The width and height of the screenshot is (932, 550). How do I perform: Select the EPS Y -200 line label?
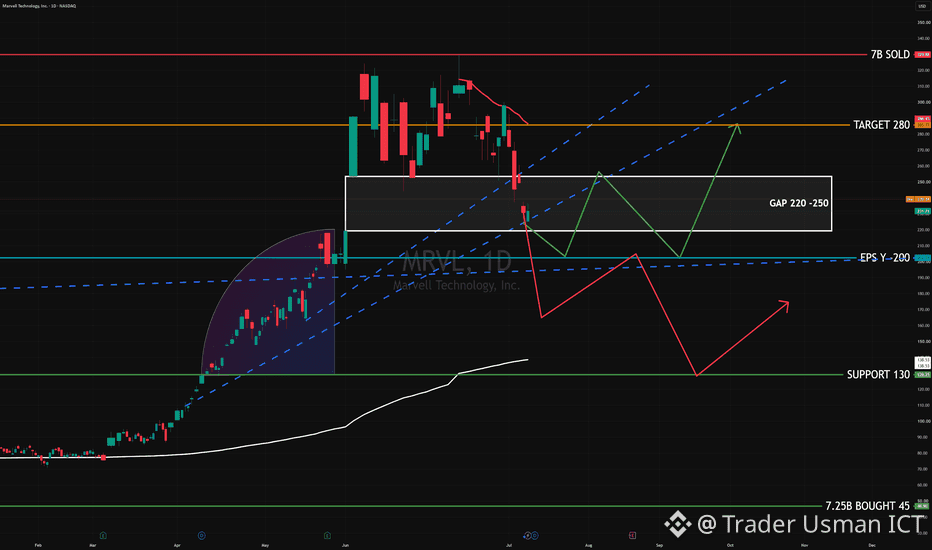(884, 257)
